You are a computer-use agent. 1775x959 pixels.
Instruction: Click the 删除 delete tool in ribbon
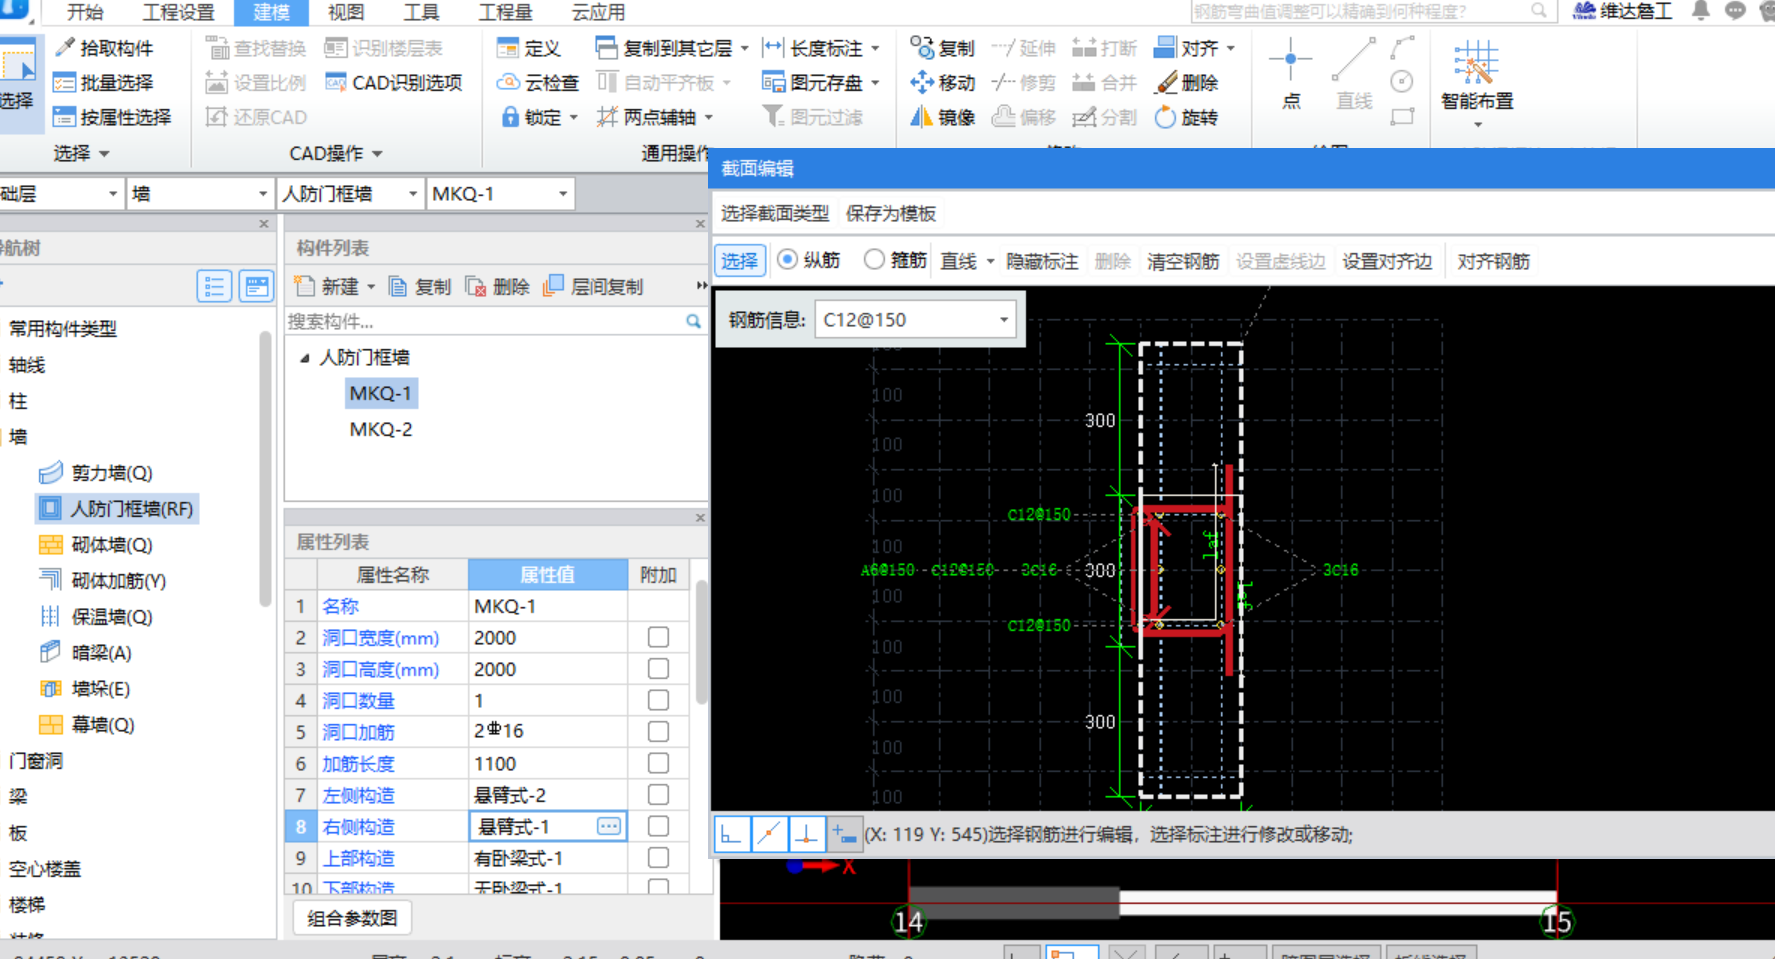click(1186, 83)
